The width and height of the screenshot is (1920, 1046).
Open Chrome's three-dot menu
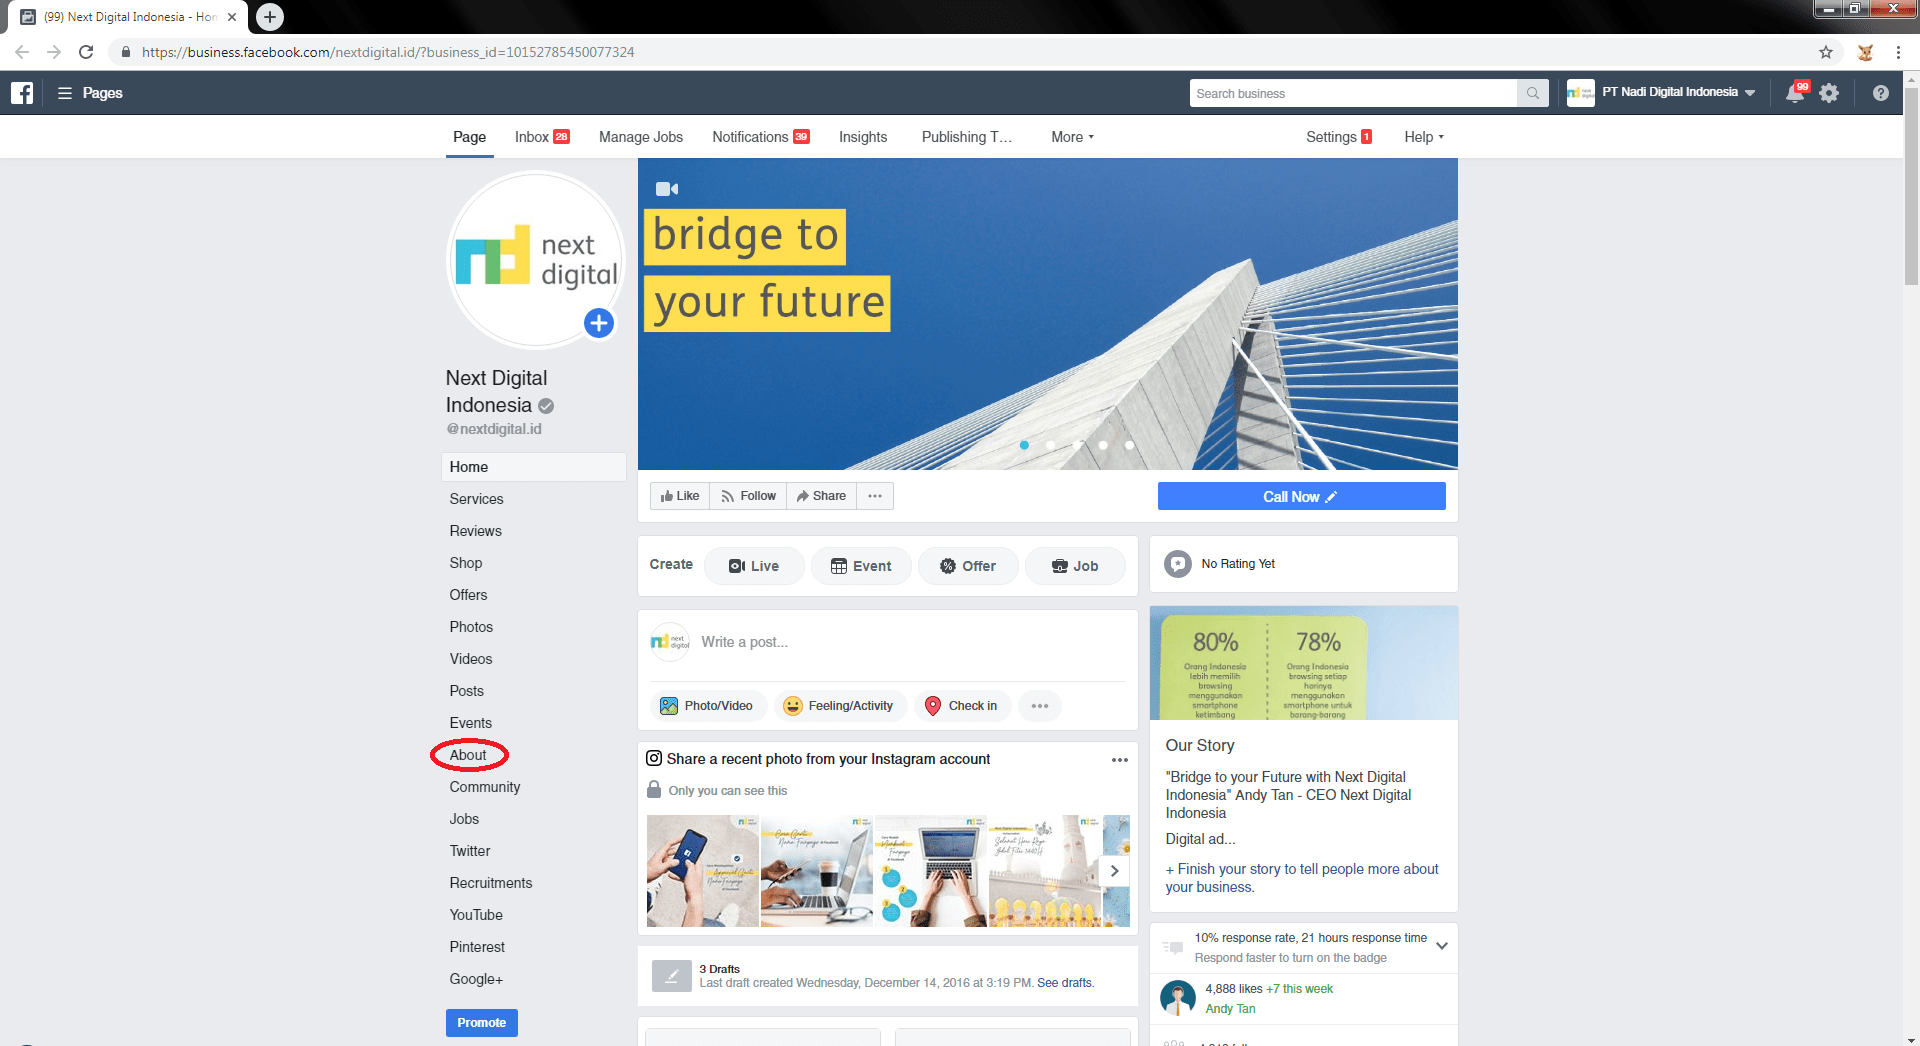[1898, 52]
